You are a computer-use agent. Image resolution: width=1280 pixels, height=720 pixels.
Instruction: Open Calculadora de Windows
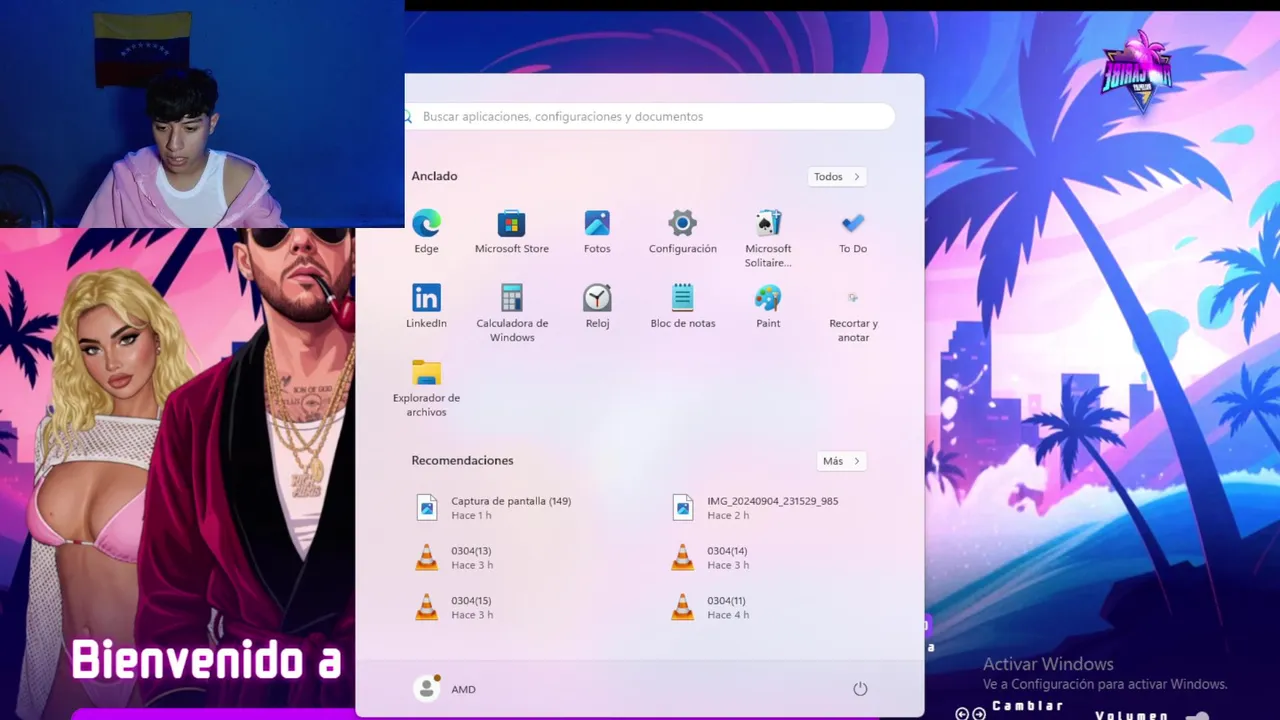coord(512,313)
